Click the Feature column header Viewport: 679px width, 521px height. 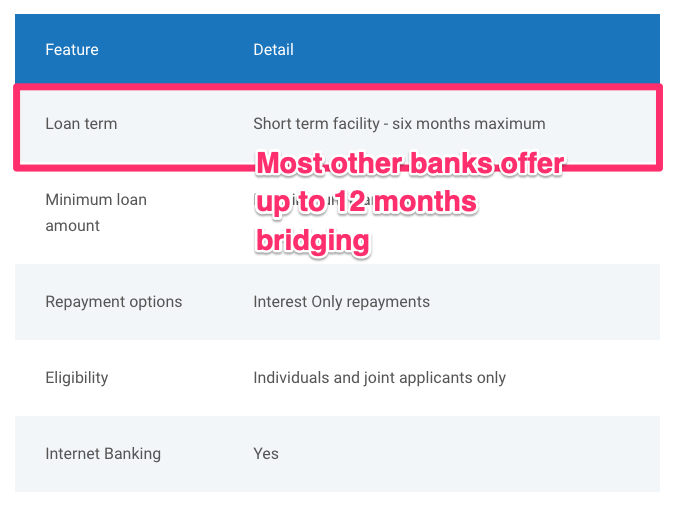point(72,49)
